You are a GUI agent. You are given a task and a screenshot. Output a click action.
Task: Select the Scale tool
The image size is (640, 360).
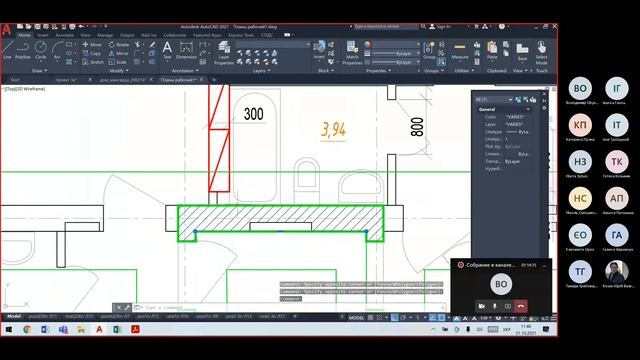tap(118, 62)
